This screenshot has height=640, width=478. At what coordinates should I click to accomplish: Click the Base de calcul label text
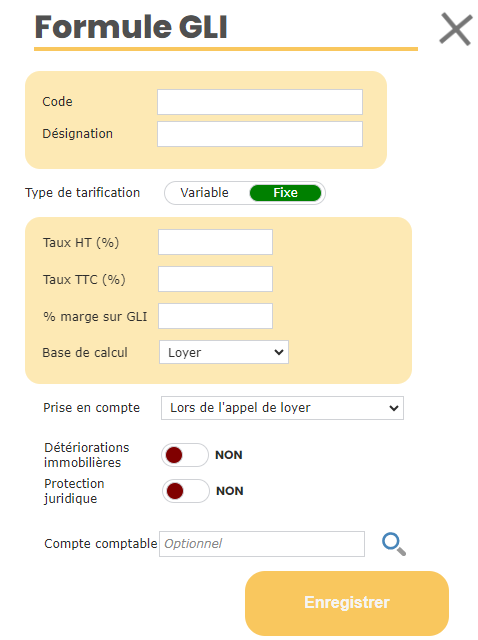coord(85,352)
